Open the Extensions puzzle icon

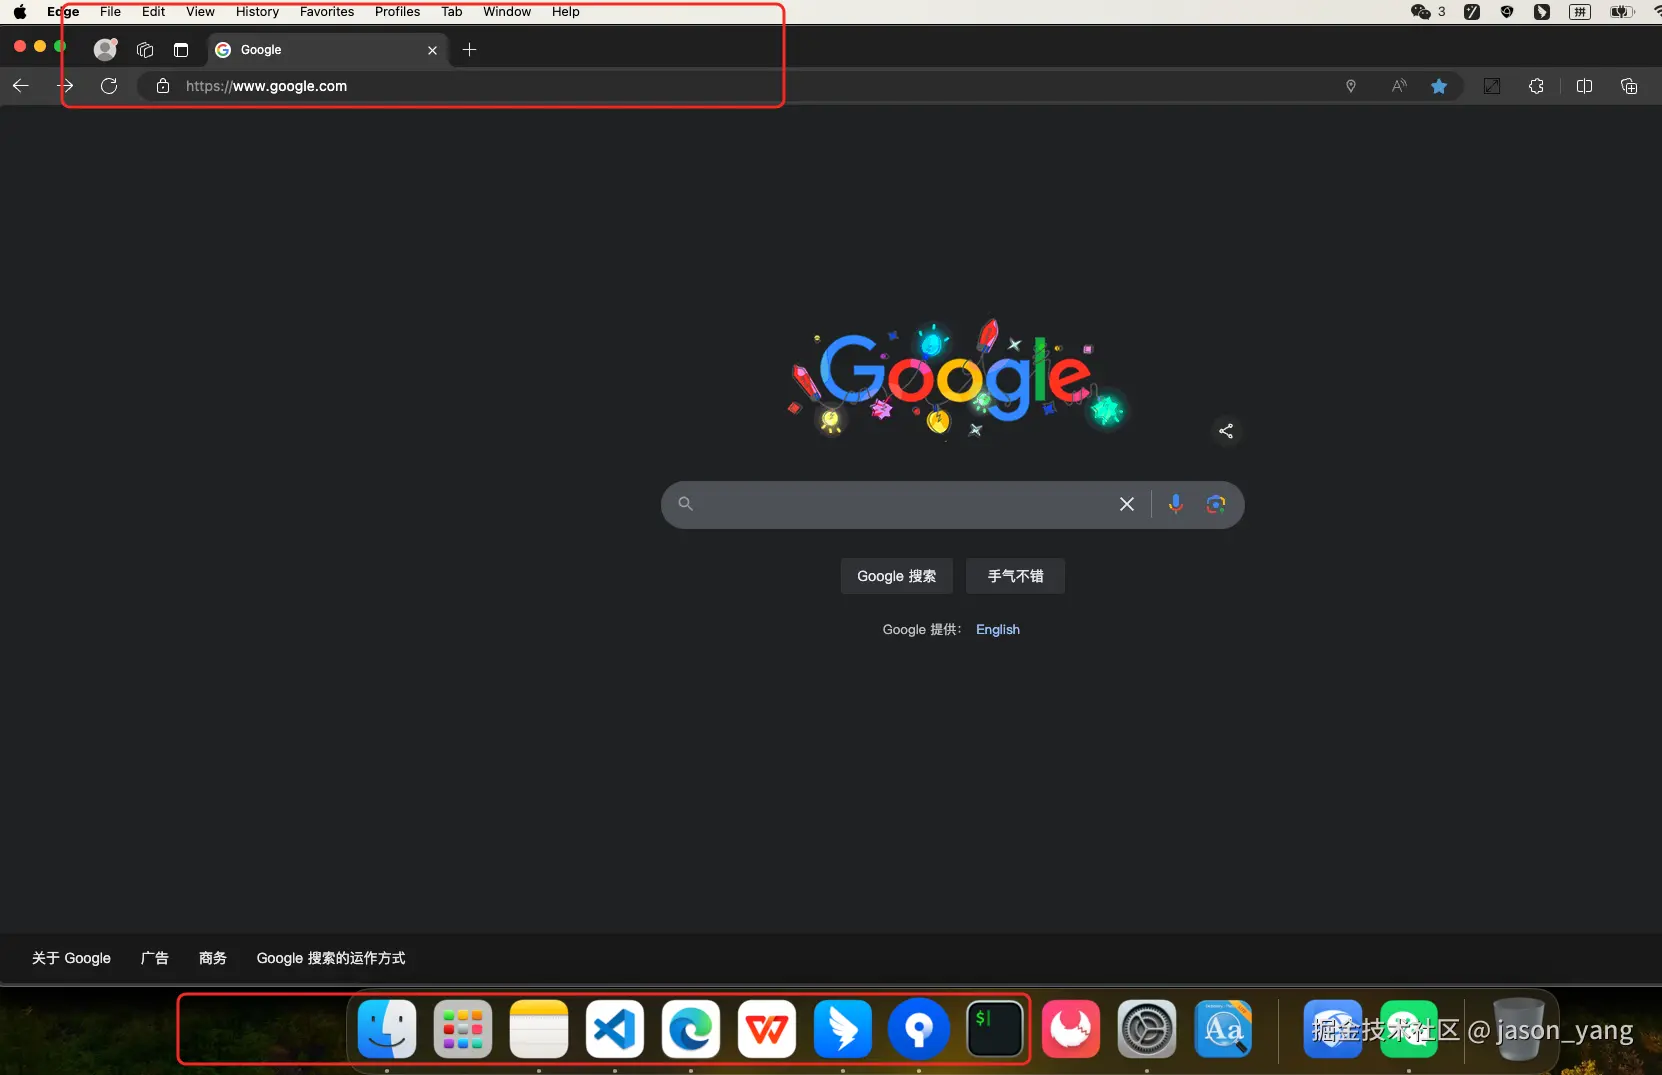pyautogui.click(x=1537, y=86)
